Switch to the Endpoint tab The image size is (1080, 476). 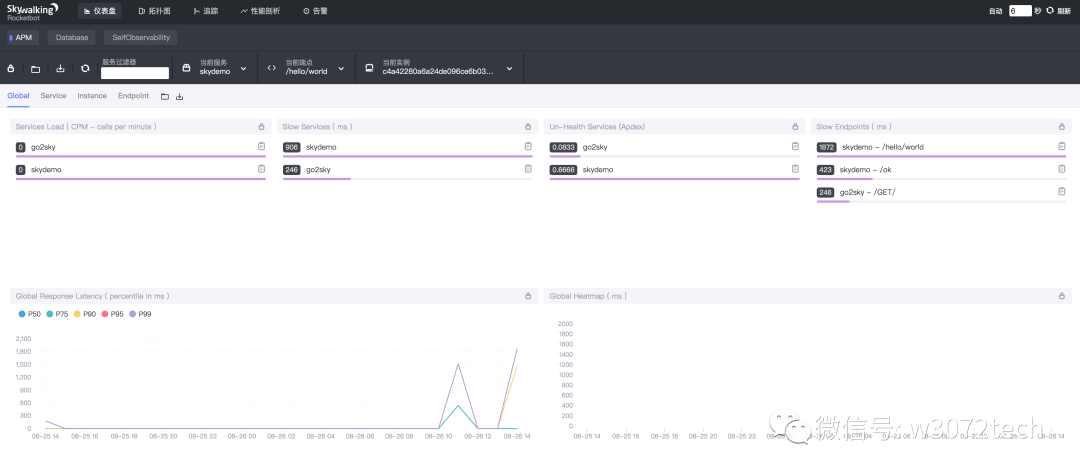133,96
